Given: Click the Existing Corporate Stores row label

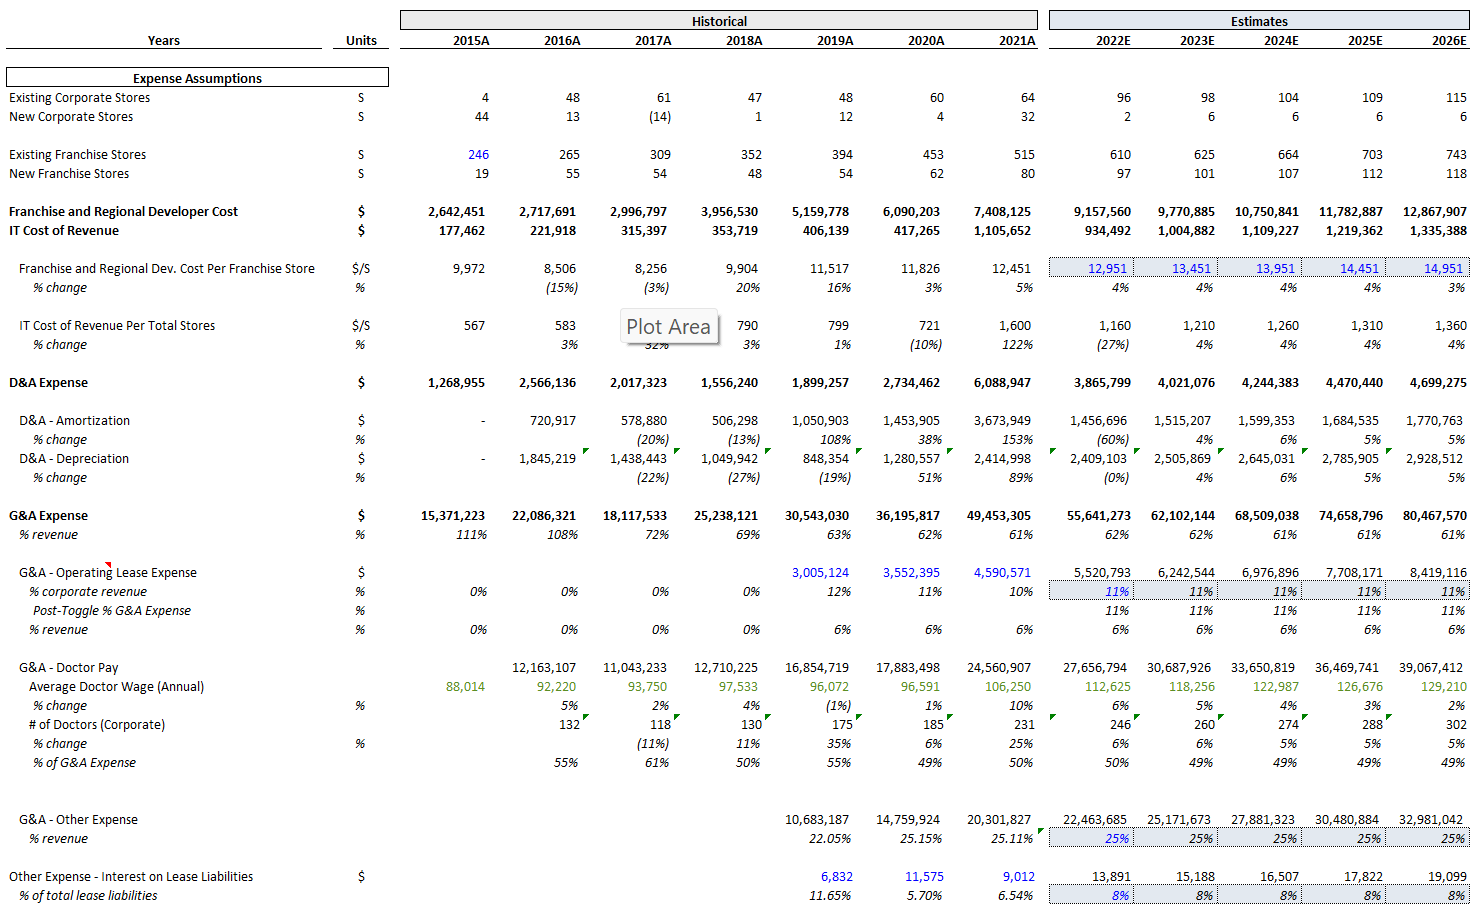Looking at the screenshot, I should (80, 97).
